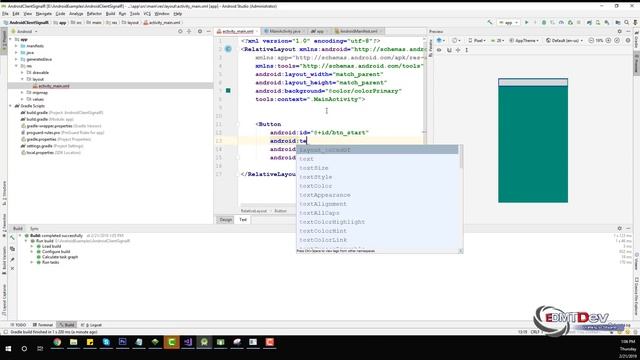Click the Android Studio taskbar icon
Viewport: 640px width, 360px height.
coord(204,342)
